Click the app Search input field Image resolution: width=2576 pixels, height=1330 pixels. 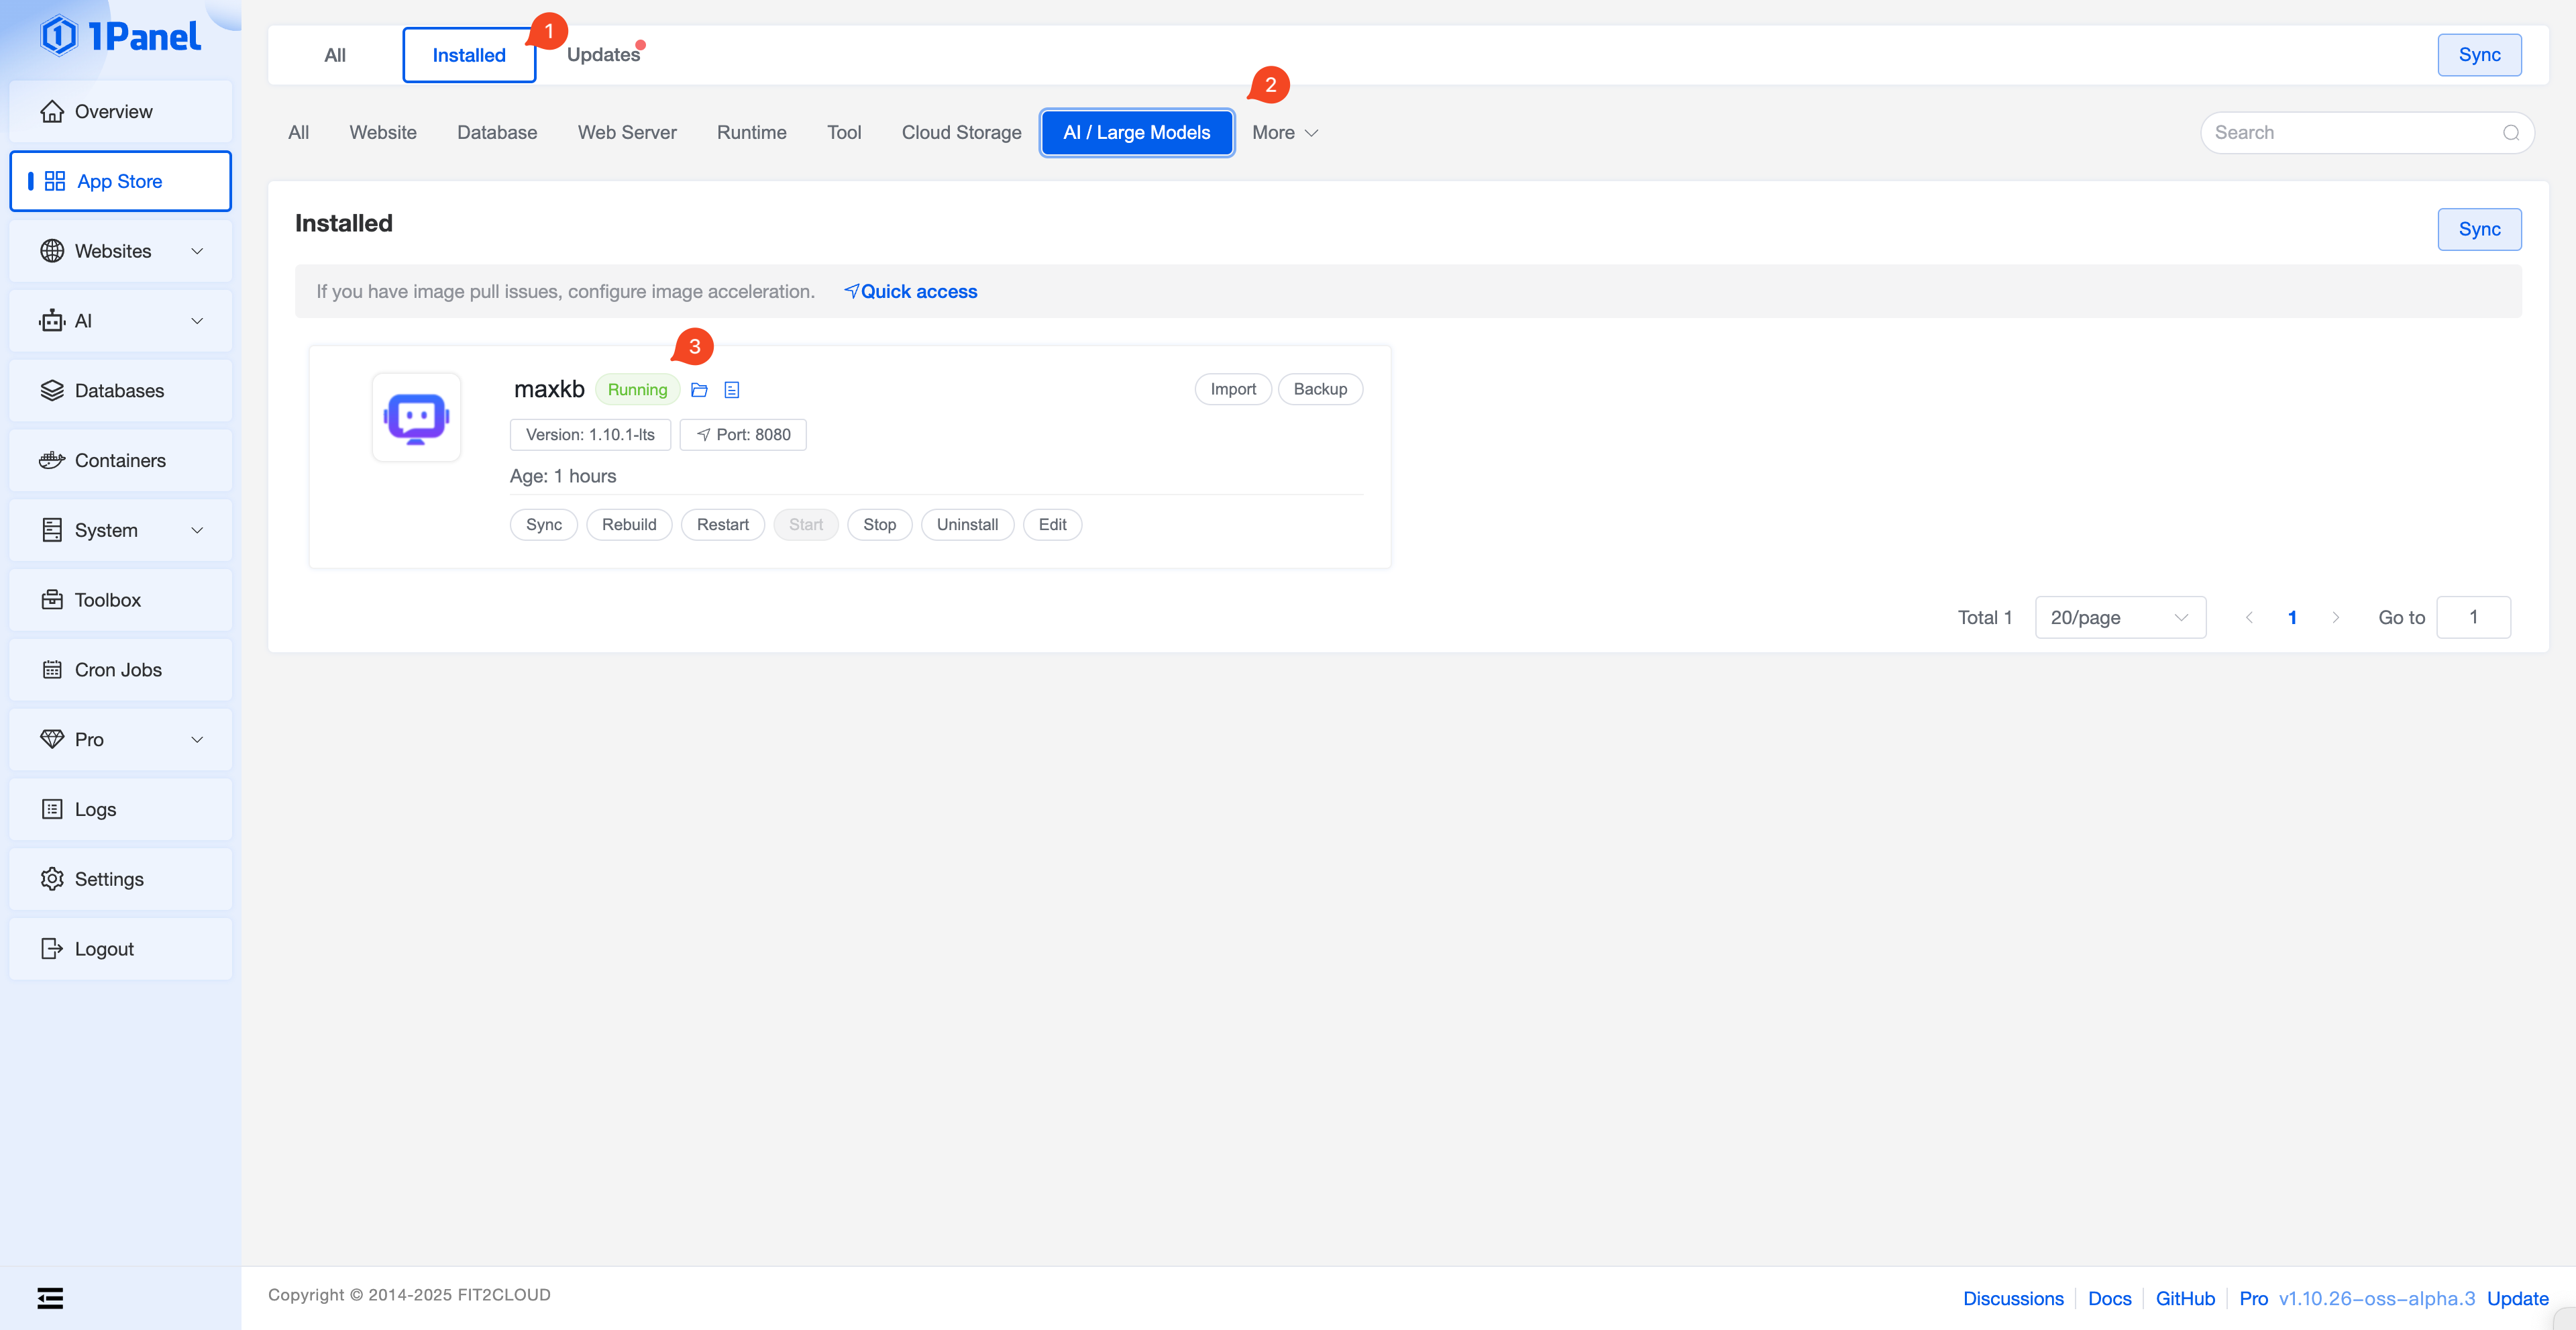pyautogui.click(x=2366, y=133)
